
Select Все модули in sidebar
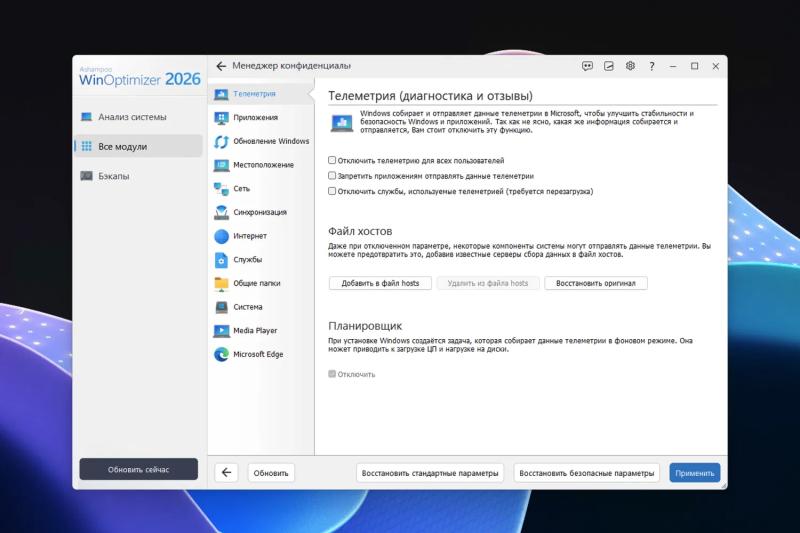tap(139, 146)
